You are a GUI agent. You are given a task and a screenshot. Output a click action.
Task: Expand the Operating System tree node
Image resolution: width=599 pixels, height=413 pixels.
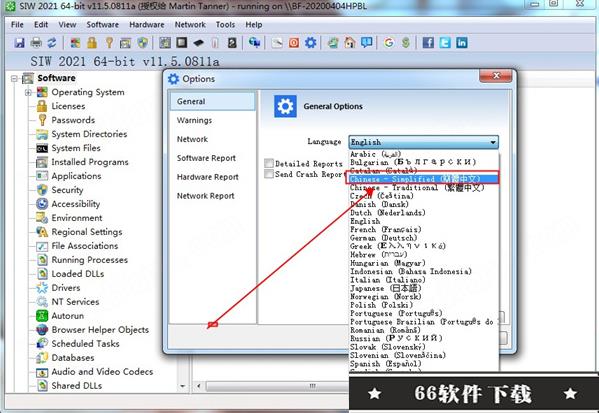click(x=28, y=92)
